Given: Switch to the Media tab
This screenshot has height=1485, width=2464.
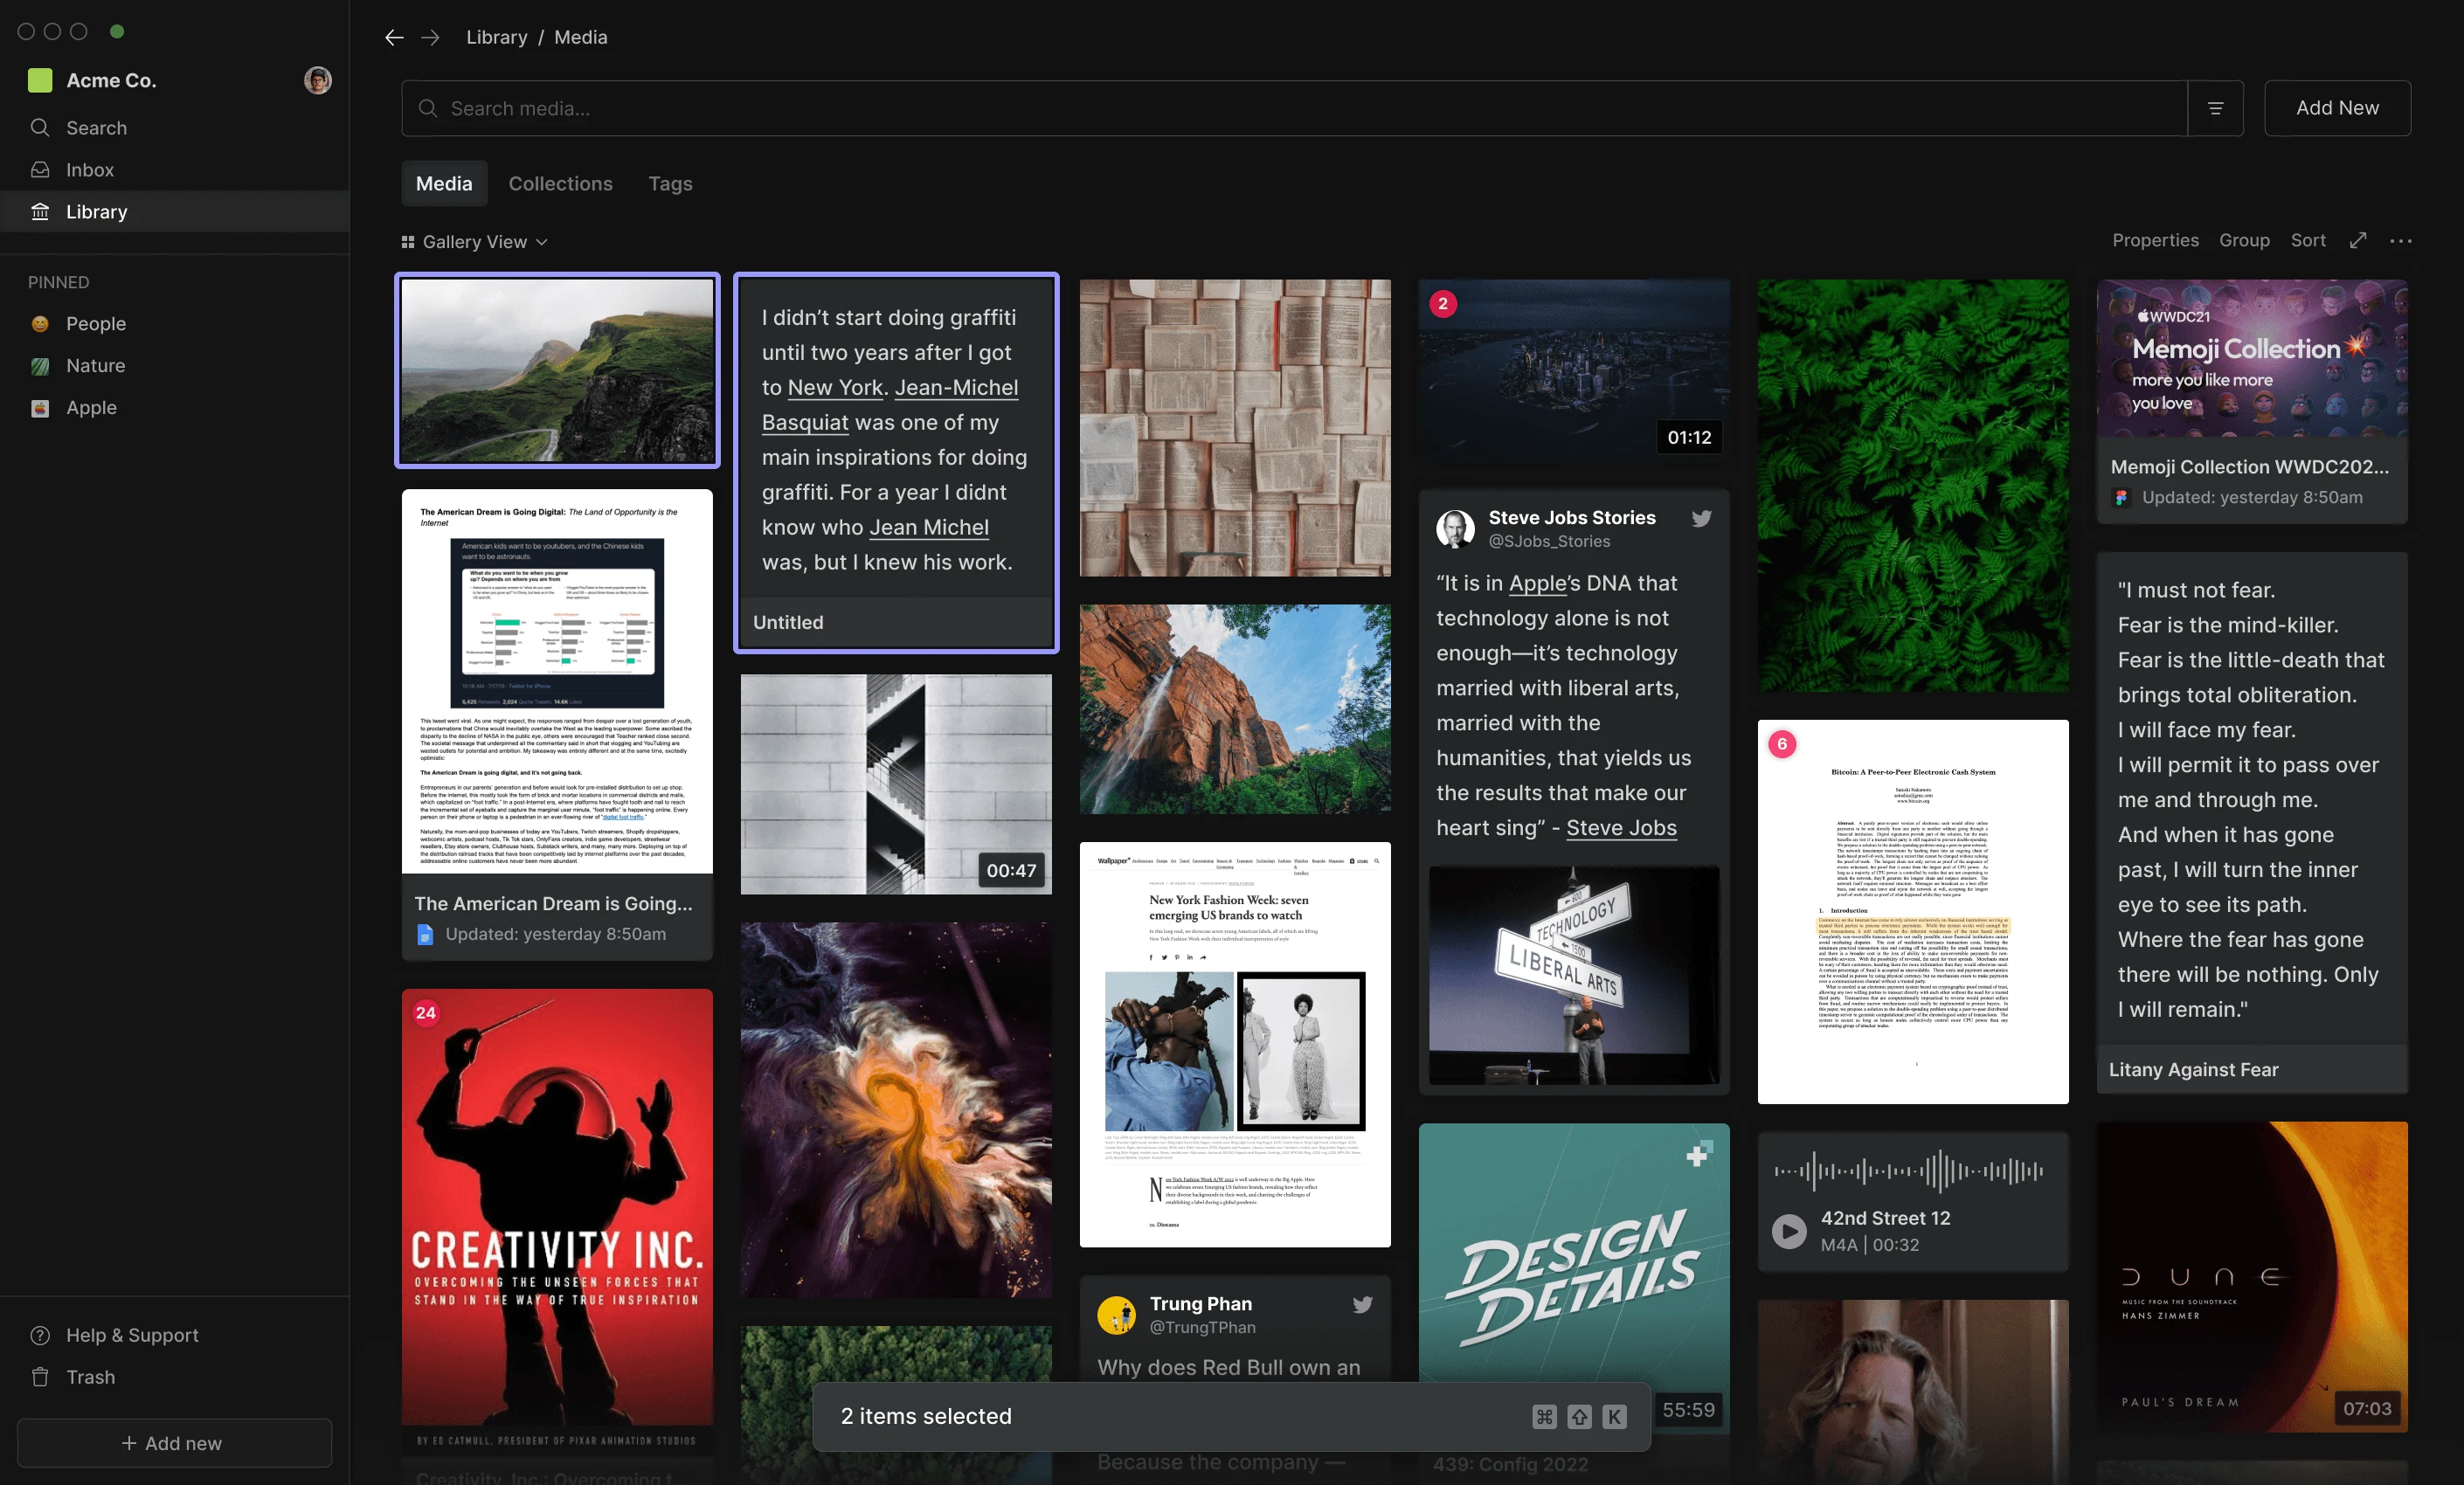Looking at the screenshot, I should tap(444, 183).
